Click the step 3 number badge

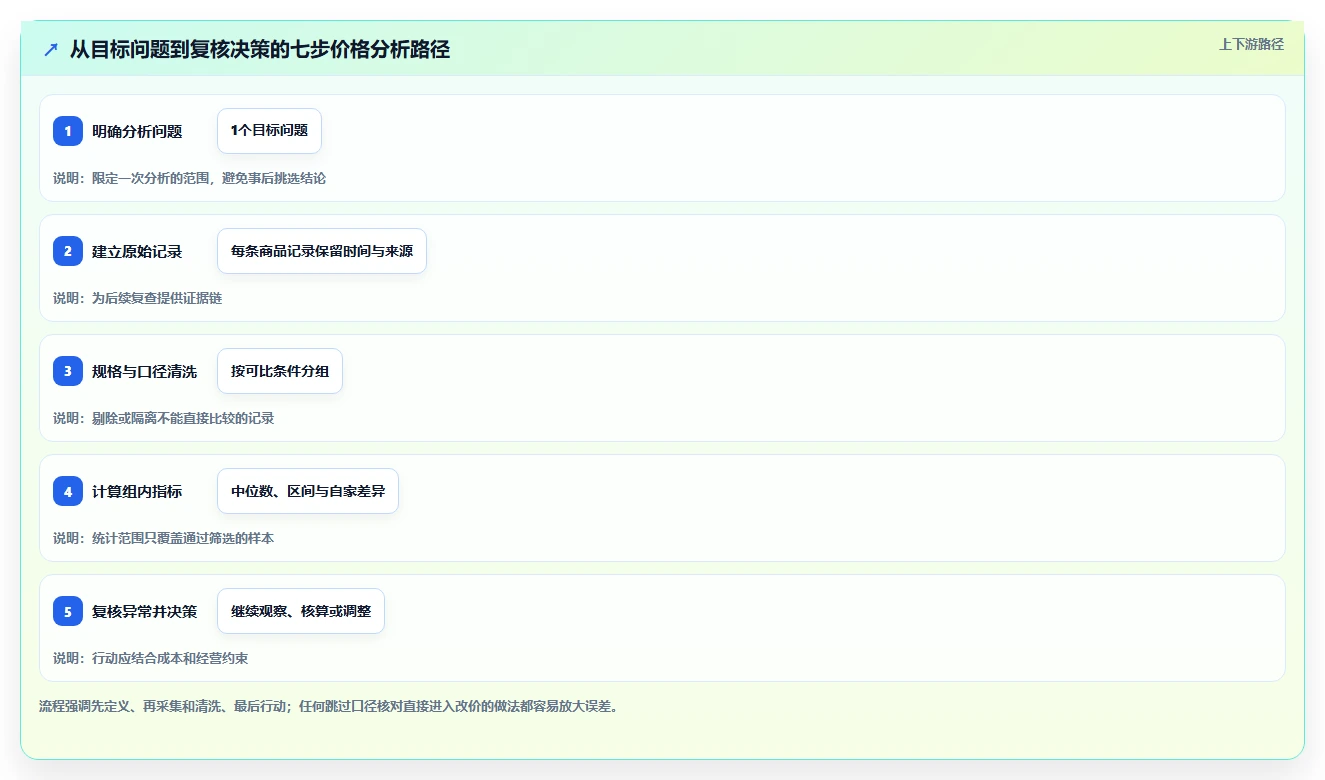point(68,371)
